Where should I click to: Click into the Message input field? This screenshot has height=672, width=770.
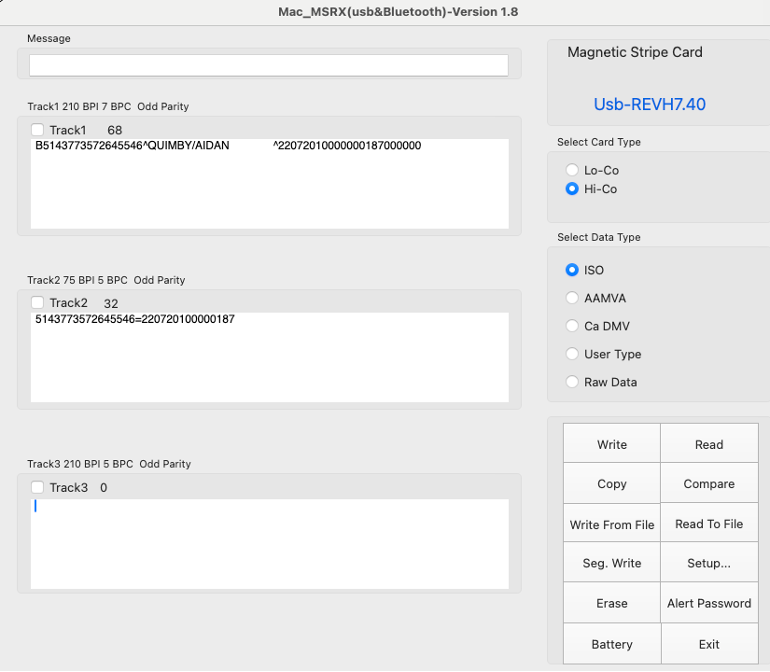(268, 65)
